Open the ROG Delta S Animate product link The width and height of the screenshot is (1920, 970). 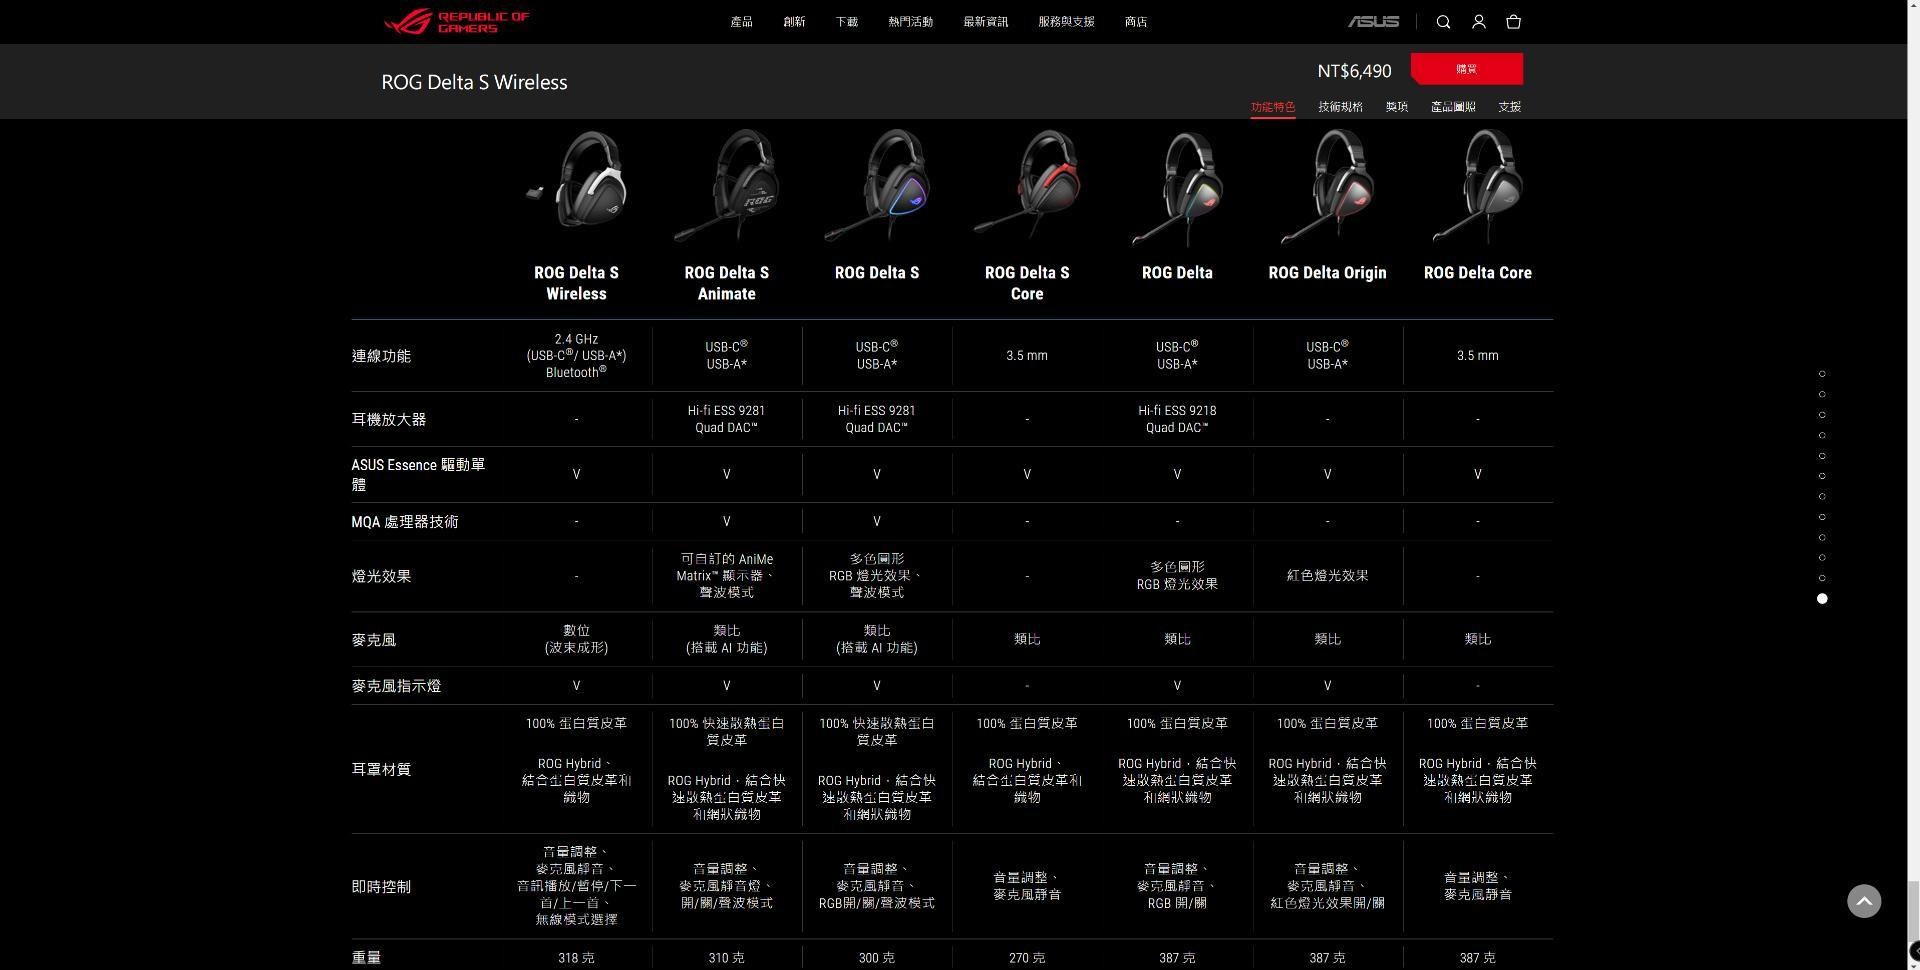point(726,283)
